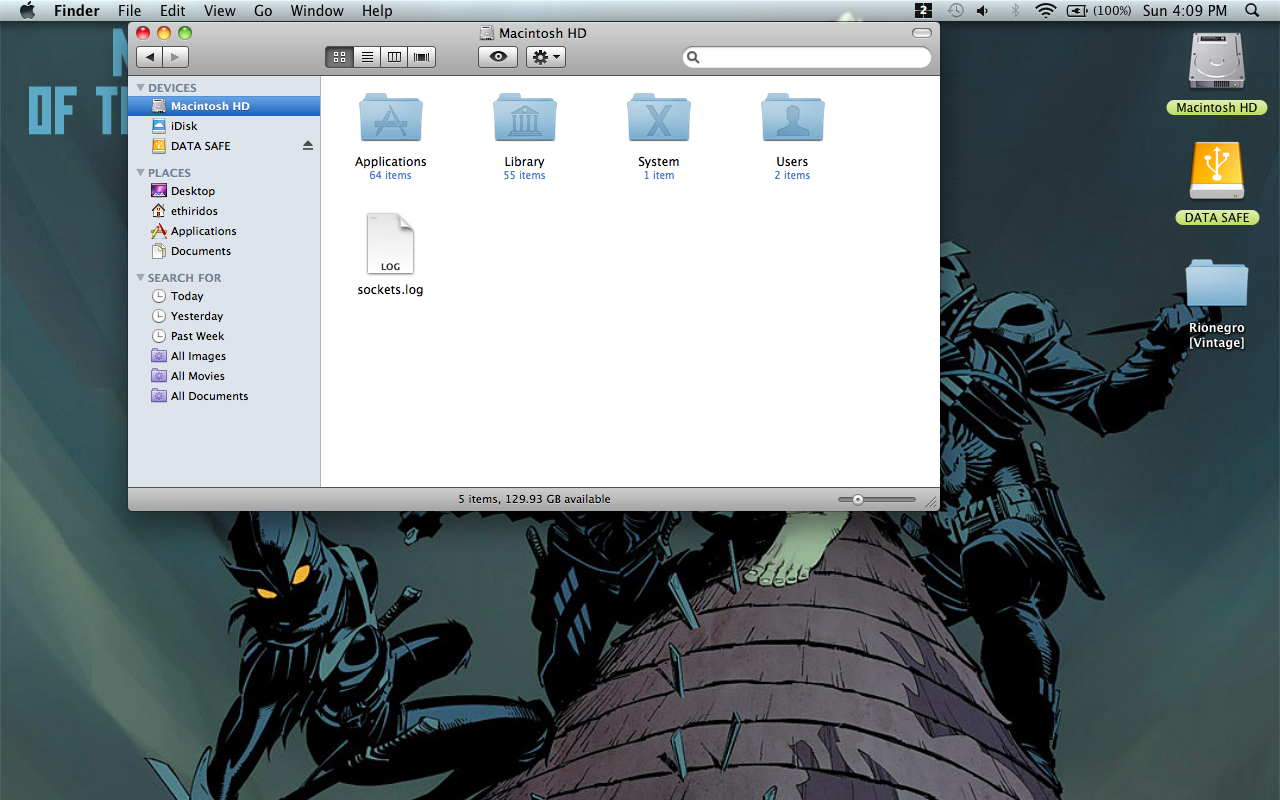
Task: Click the Finder search field
Action: tap(807, 57)
